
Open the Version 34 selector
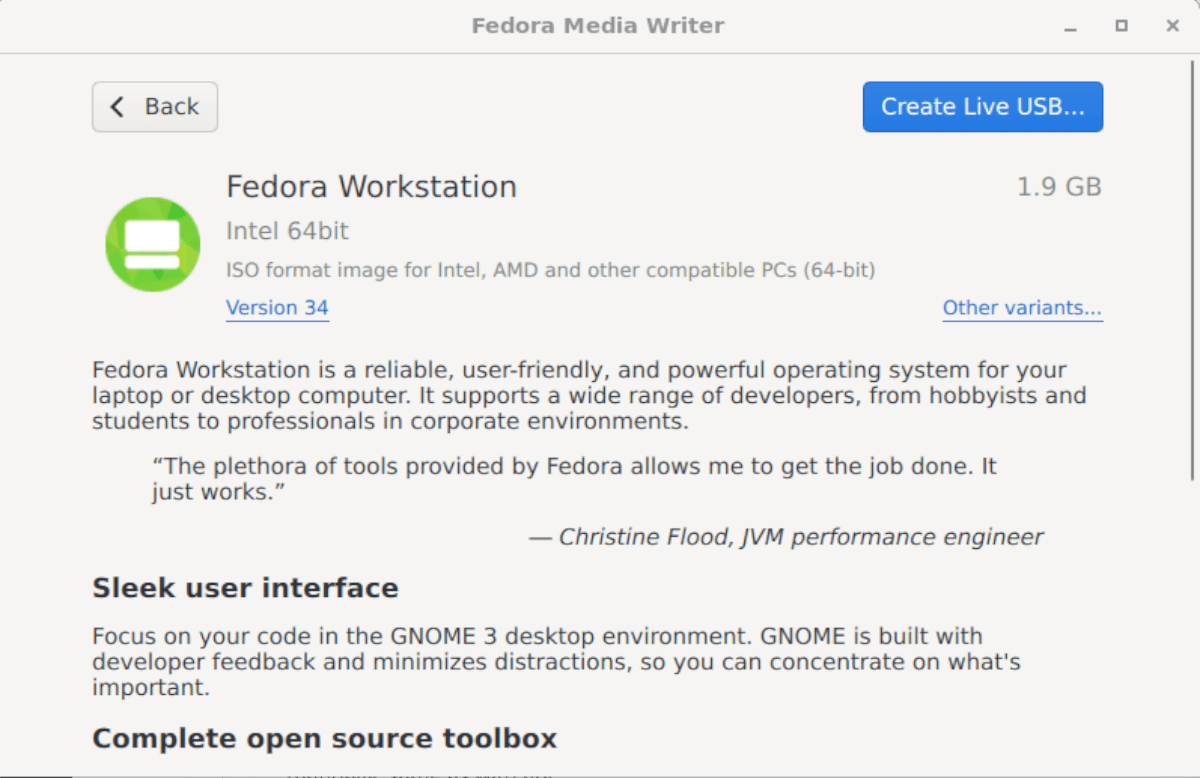[x=277, y=308]
